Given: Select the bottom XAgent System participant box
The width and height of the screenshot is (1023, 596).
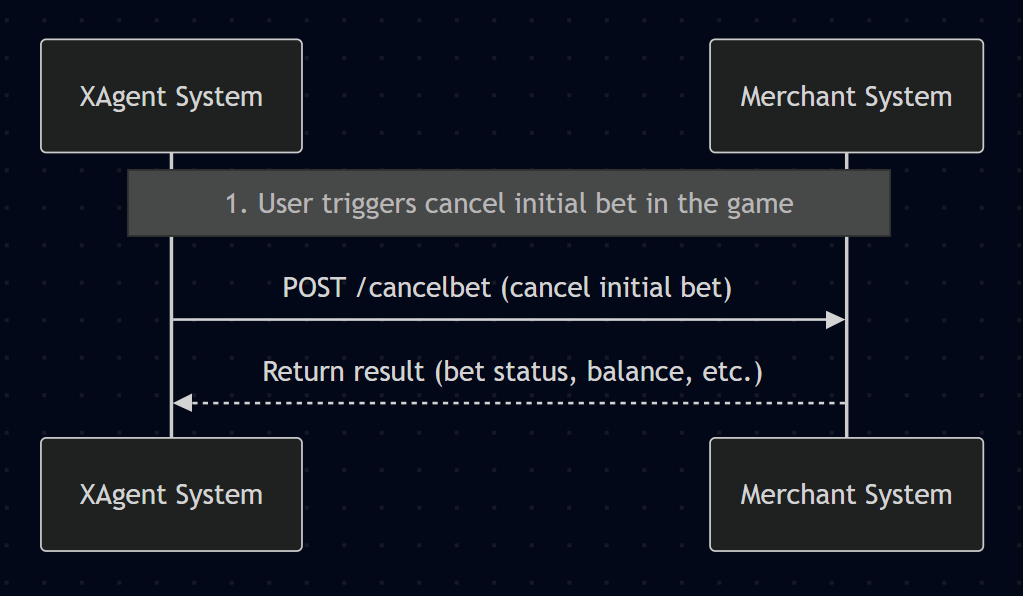Looking at the screenshot, I should [x=171, y=494].
